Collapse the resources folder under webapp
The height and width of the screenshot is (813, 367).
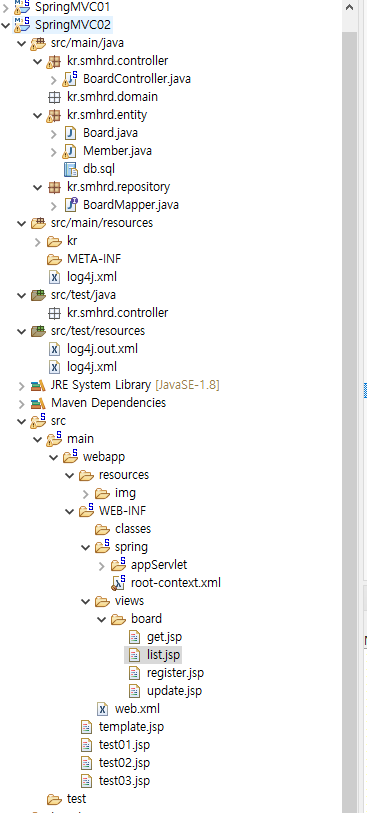70,474
